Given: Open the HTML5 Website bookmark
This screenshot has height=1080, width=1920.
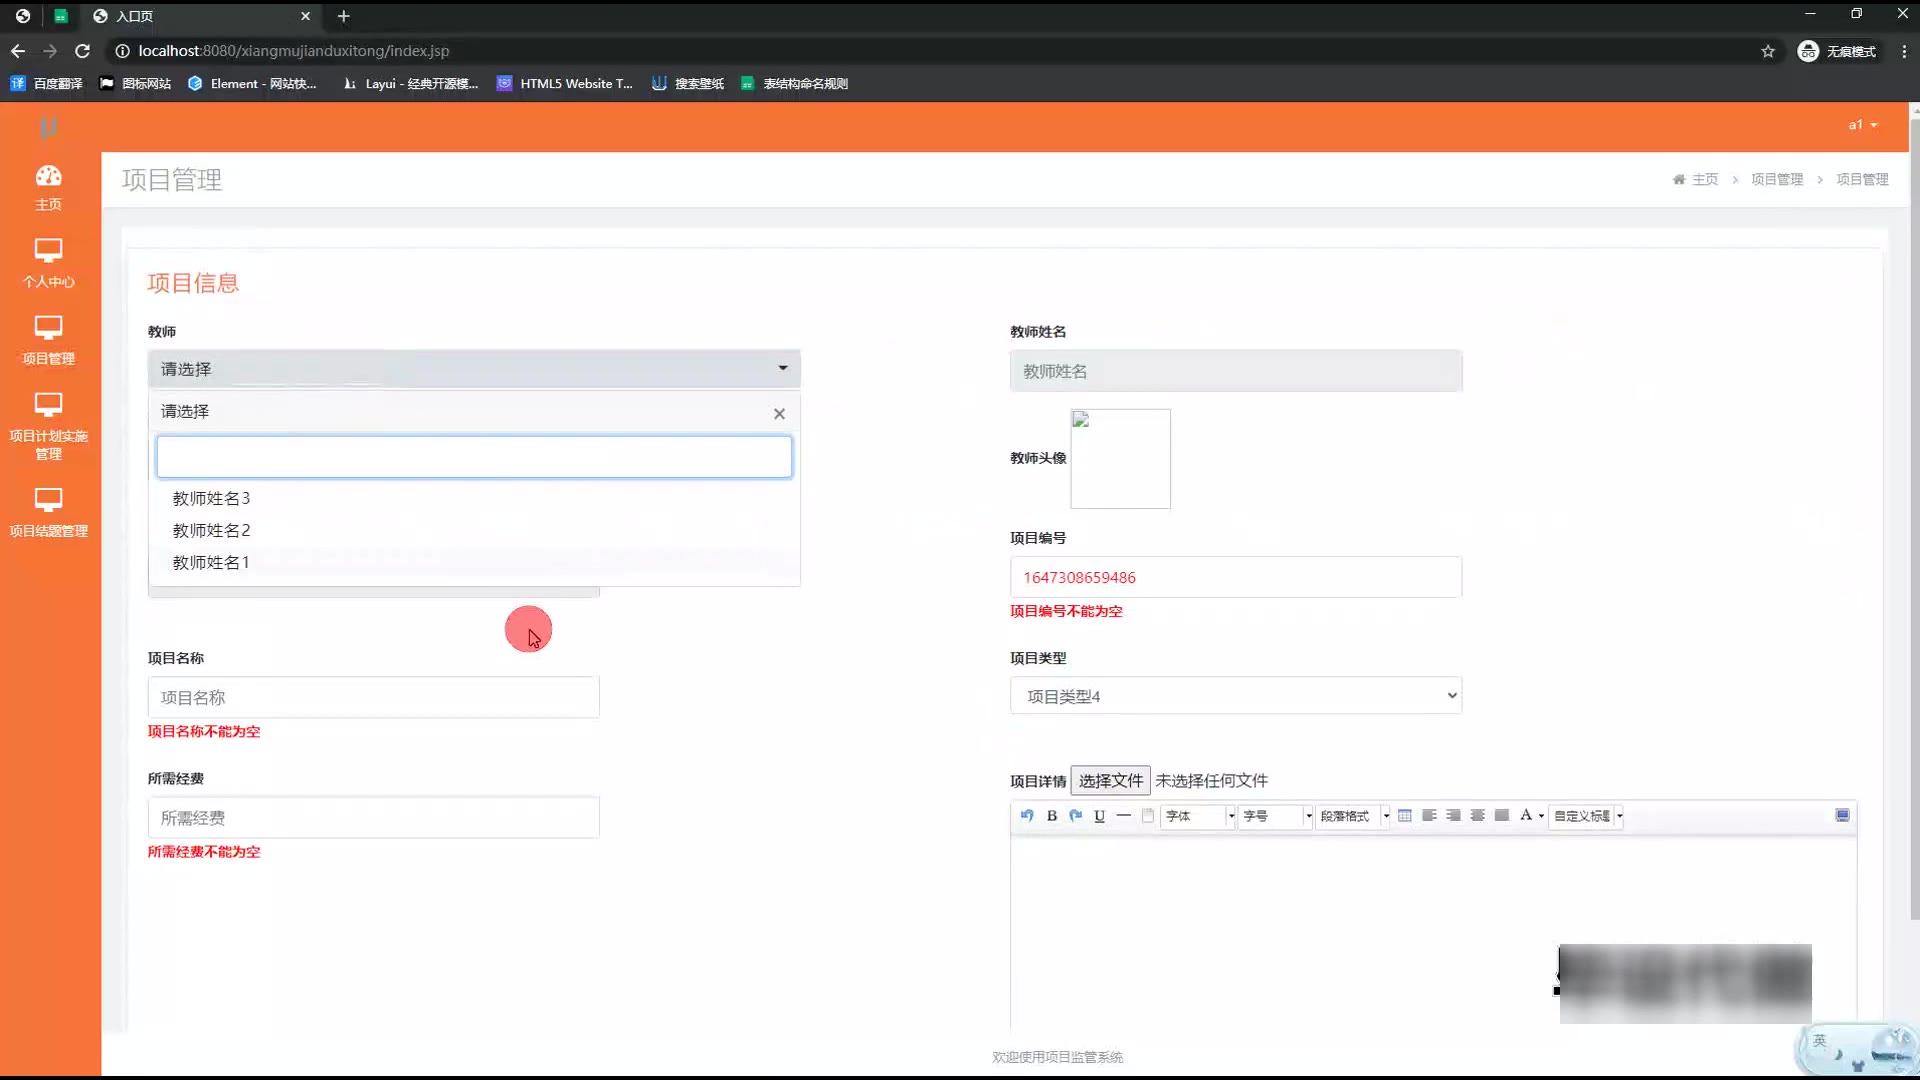Looking at the screenshot, I should point(565,84).
